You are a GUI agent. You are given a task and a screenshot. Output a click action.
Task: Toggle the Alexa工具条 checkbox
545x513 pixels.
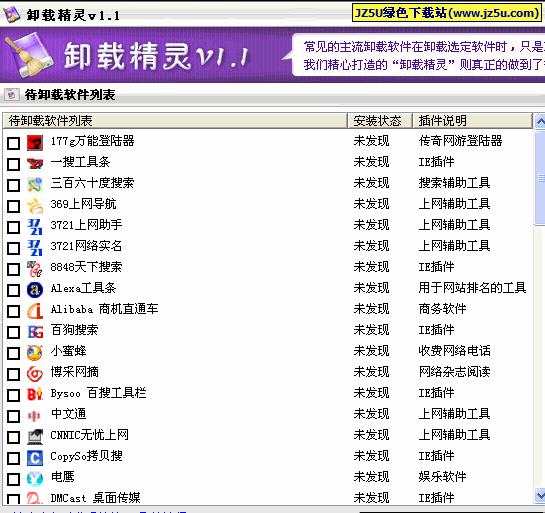pos(14,290)
